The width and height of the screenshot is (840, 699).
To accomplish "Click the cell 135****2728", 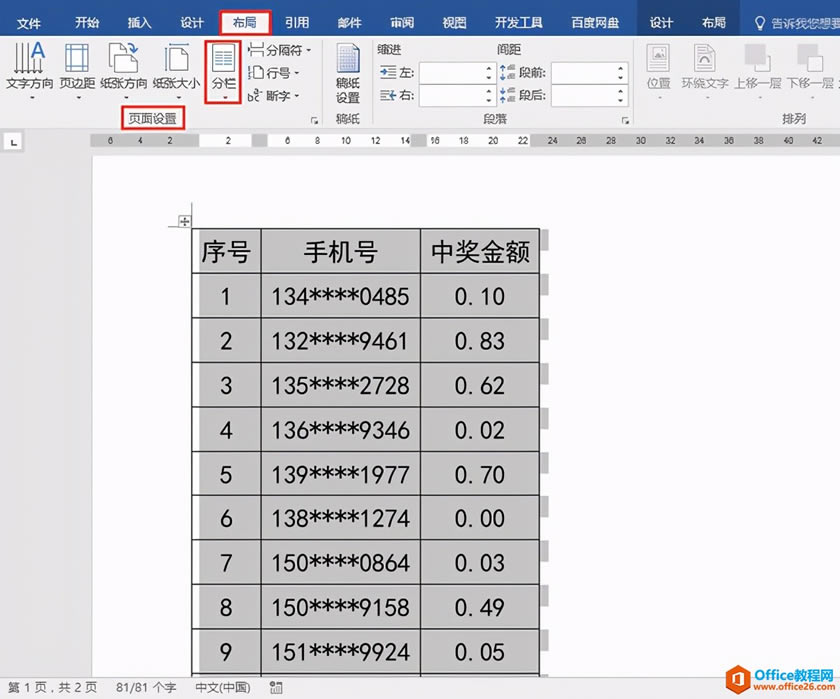I will pyautogui.click(x=341, y=385).
